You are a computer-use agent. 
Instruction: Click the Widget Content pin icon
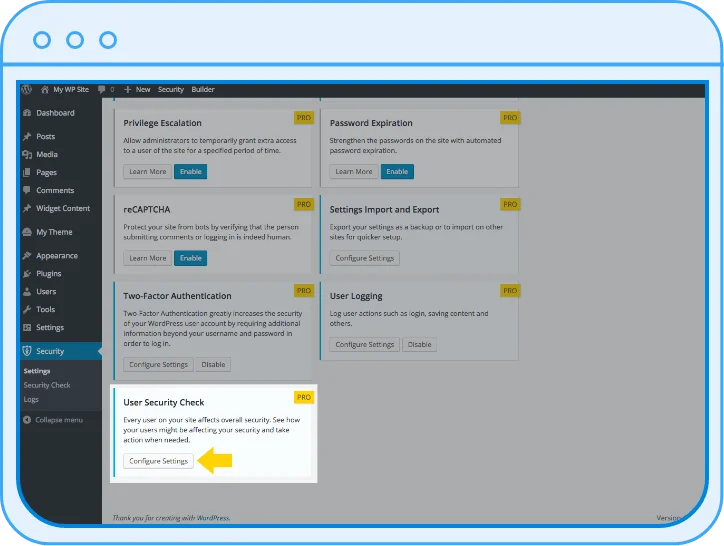[27, 208]
